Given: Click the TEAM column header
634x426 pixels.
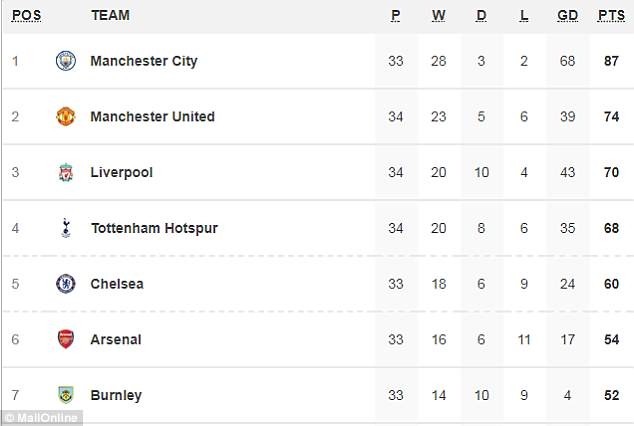Looking at the screenshot, I should point(110,16).
